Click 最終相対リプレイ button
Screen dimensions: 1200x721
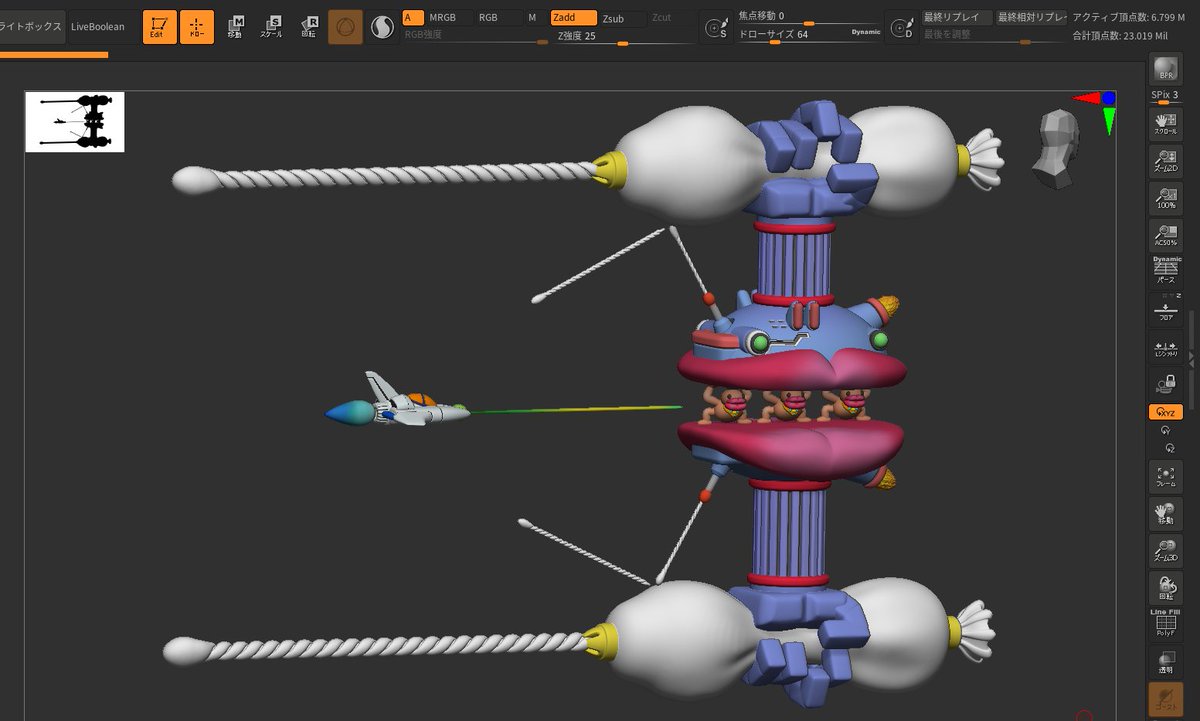[1030, 17]
